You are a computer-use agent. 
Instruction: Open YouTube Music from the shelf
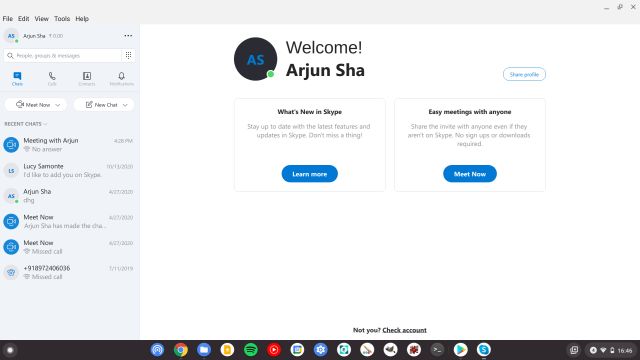coord(273,350)
